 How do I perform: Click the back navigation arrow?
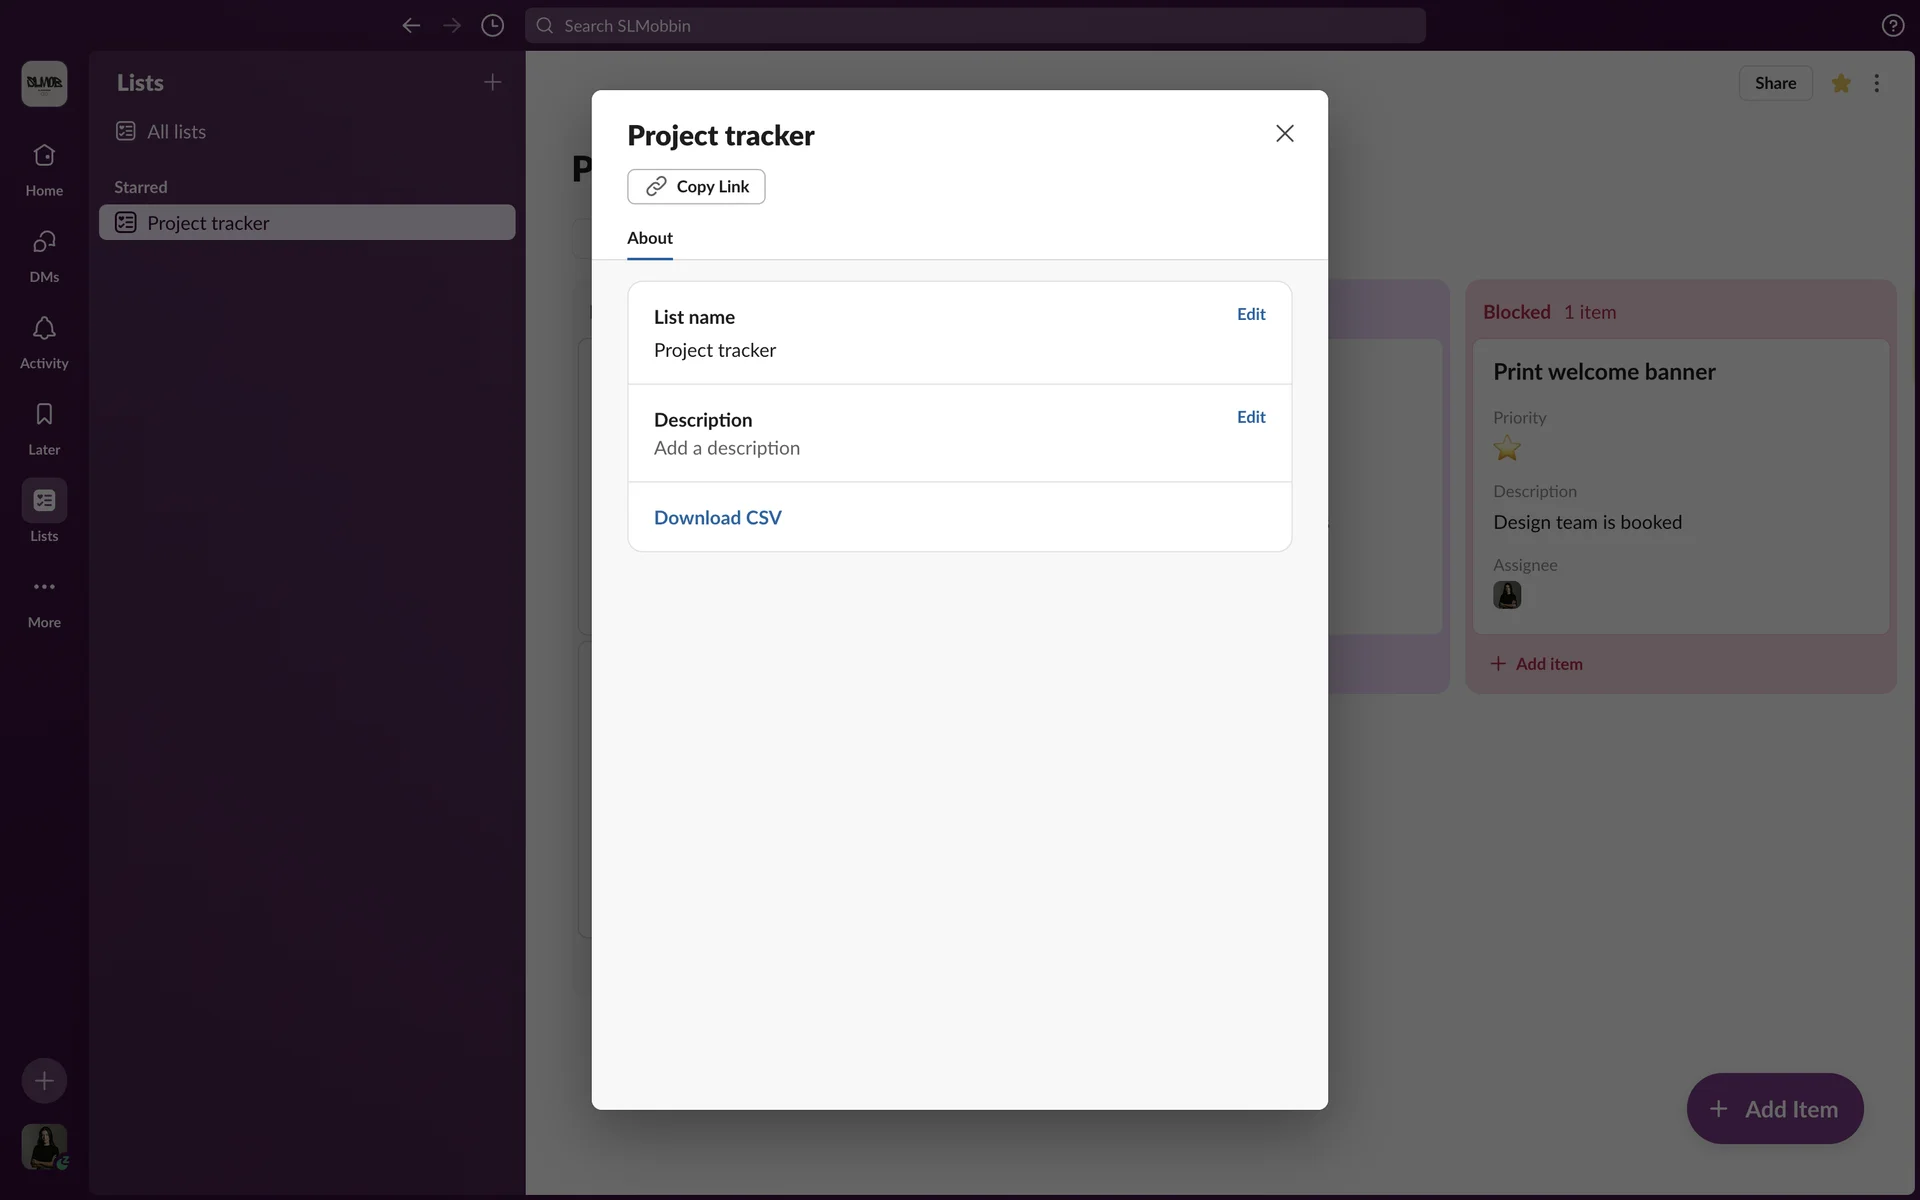411,26
